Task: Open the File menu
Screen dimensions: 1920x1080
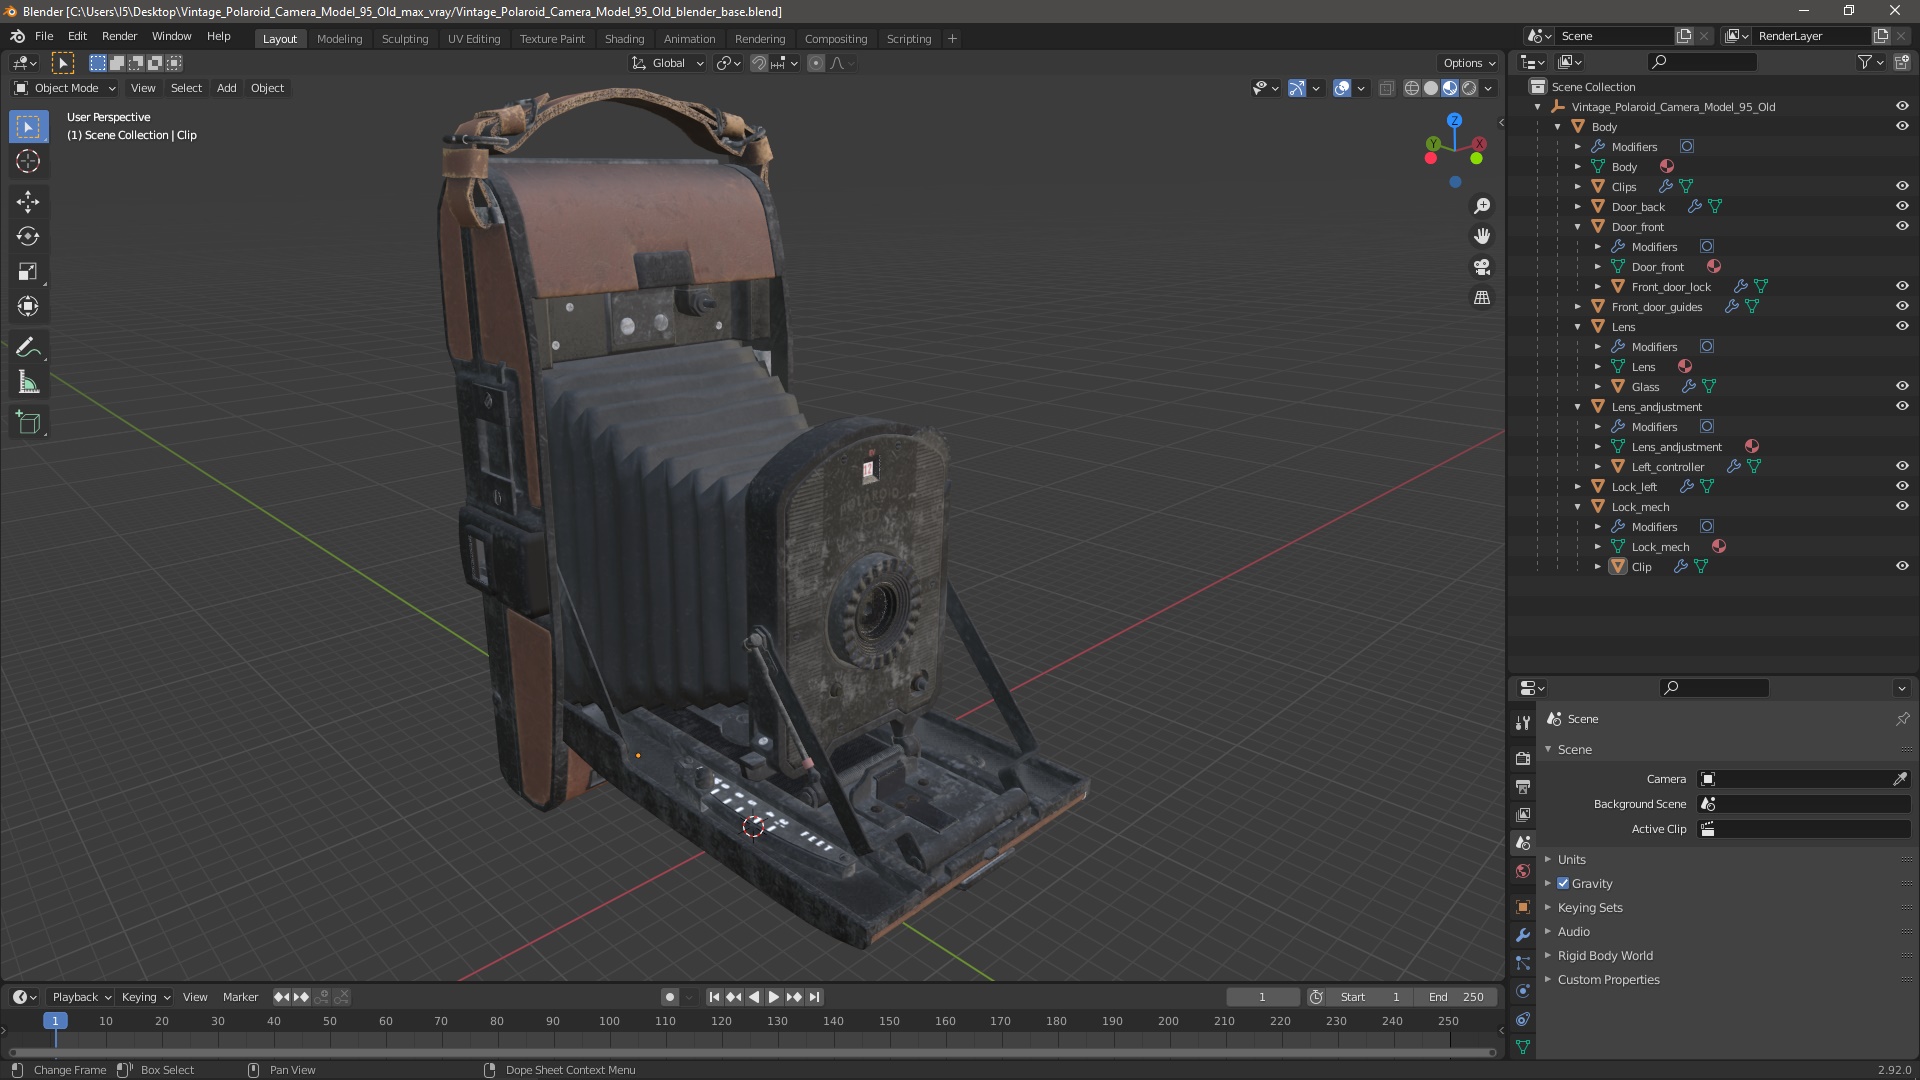Action: [44, 36]
